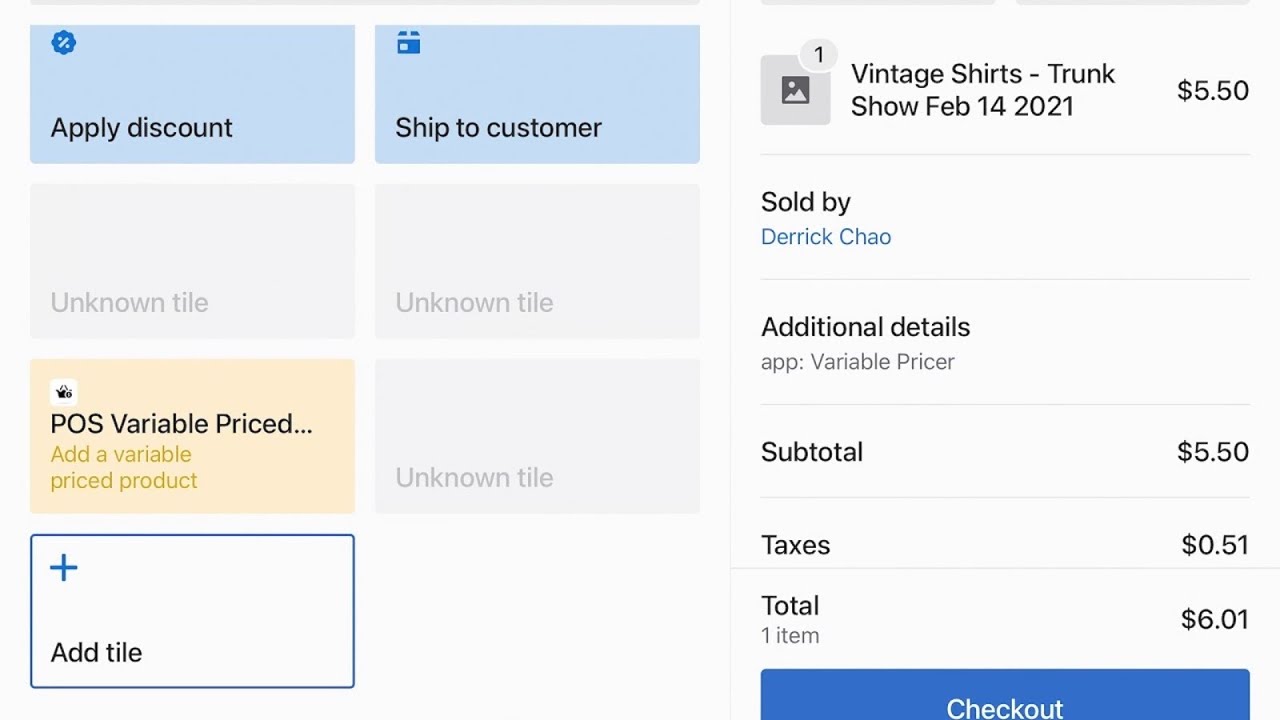Click the Variable Pricer app icon
The width and height of the screenshot is (1280, 720).
pos(64,392)
